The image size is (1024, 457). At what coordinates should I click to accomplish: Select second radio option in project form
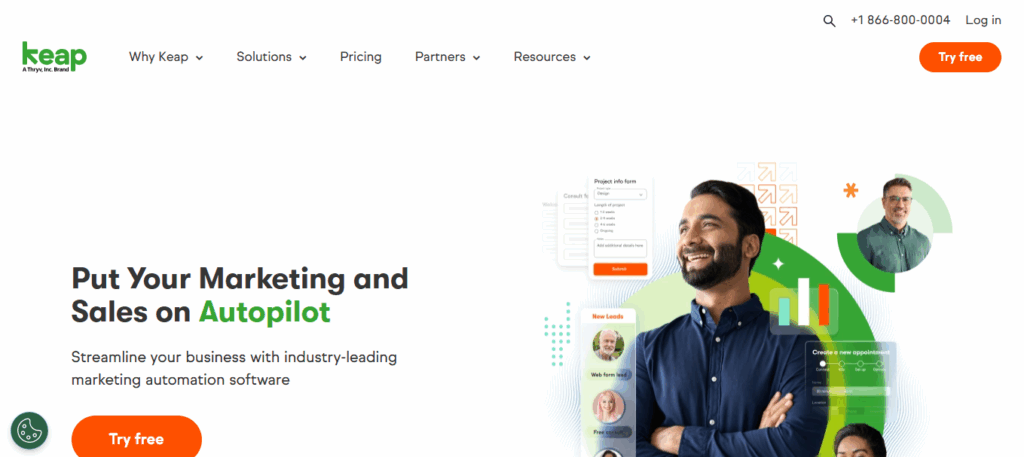pyautogui.click(x=596, y=219)
